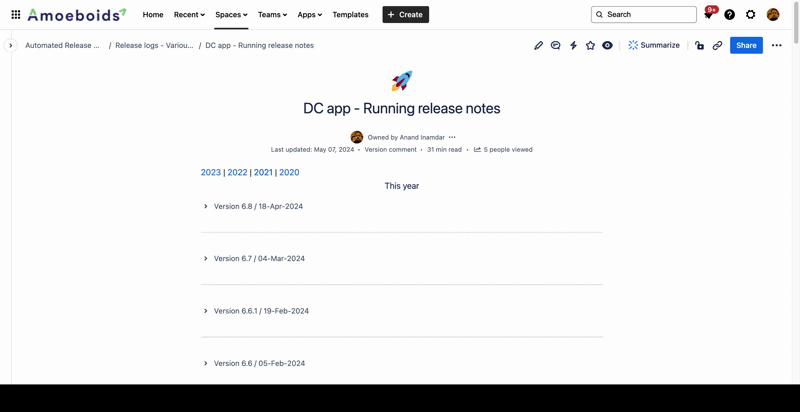The image size is (800, 412).
Task: Open DC app breadcrumb link
Action: click(260, 45)
